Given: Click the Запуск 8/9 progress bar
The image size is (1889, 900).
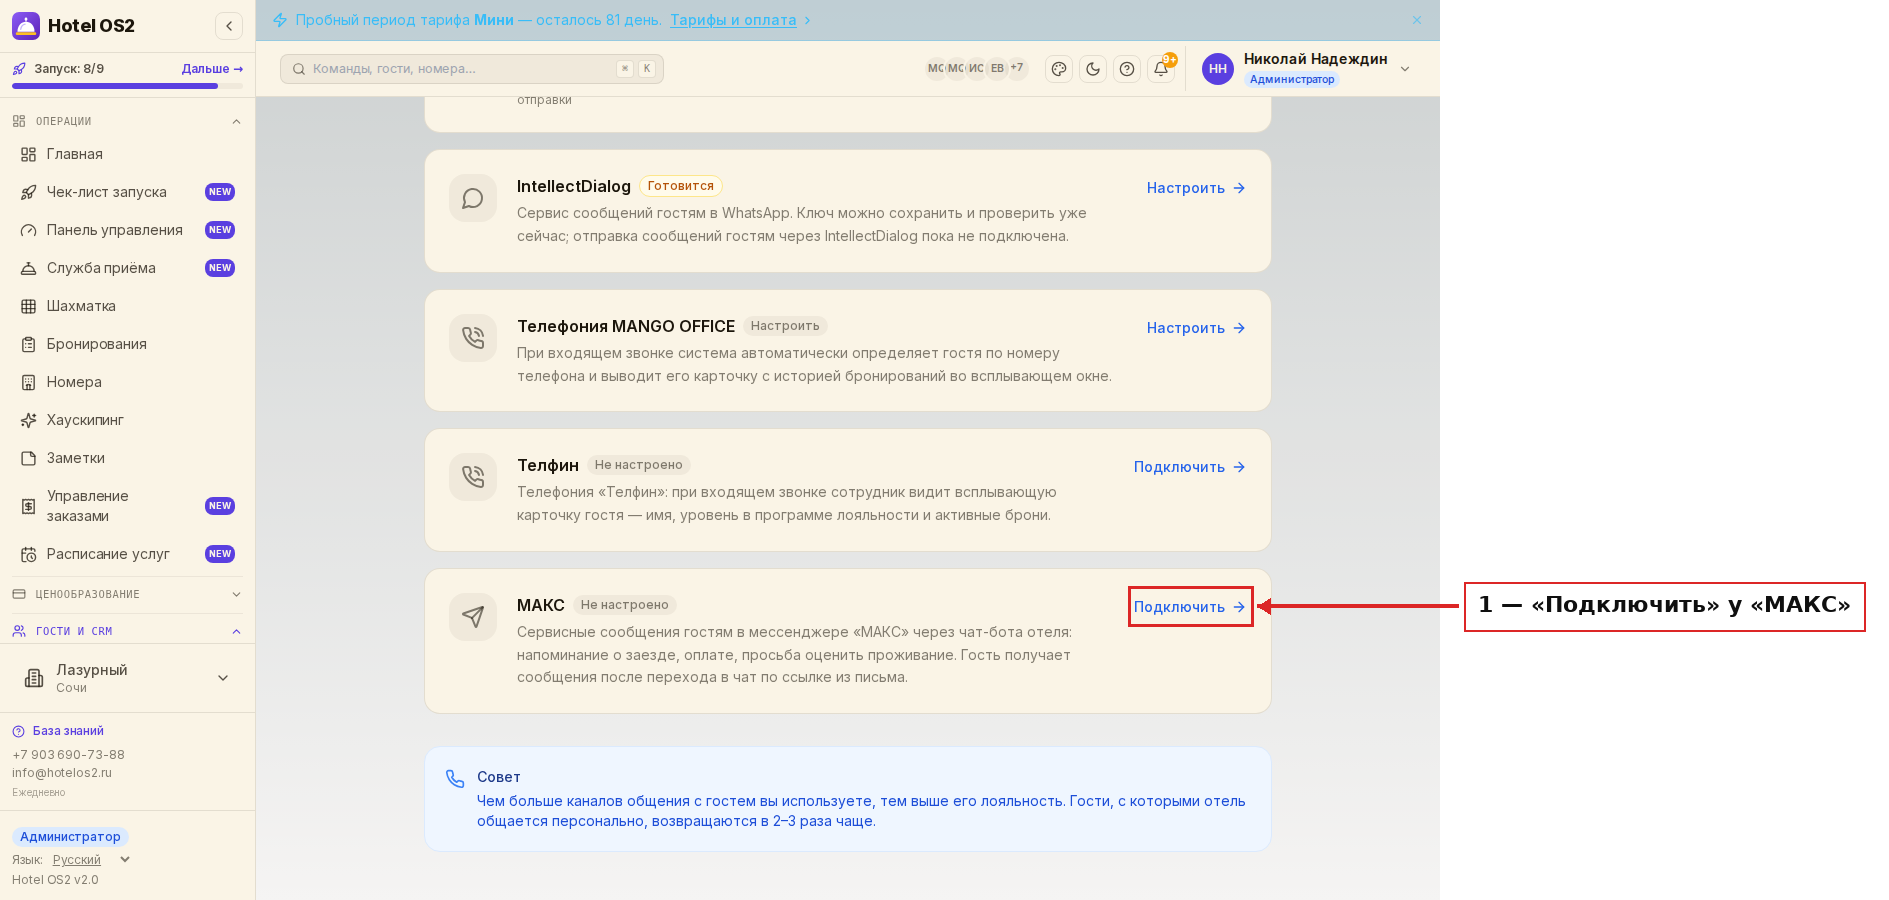Looking at the screenshot, I should [128, 86].
